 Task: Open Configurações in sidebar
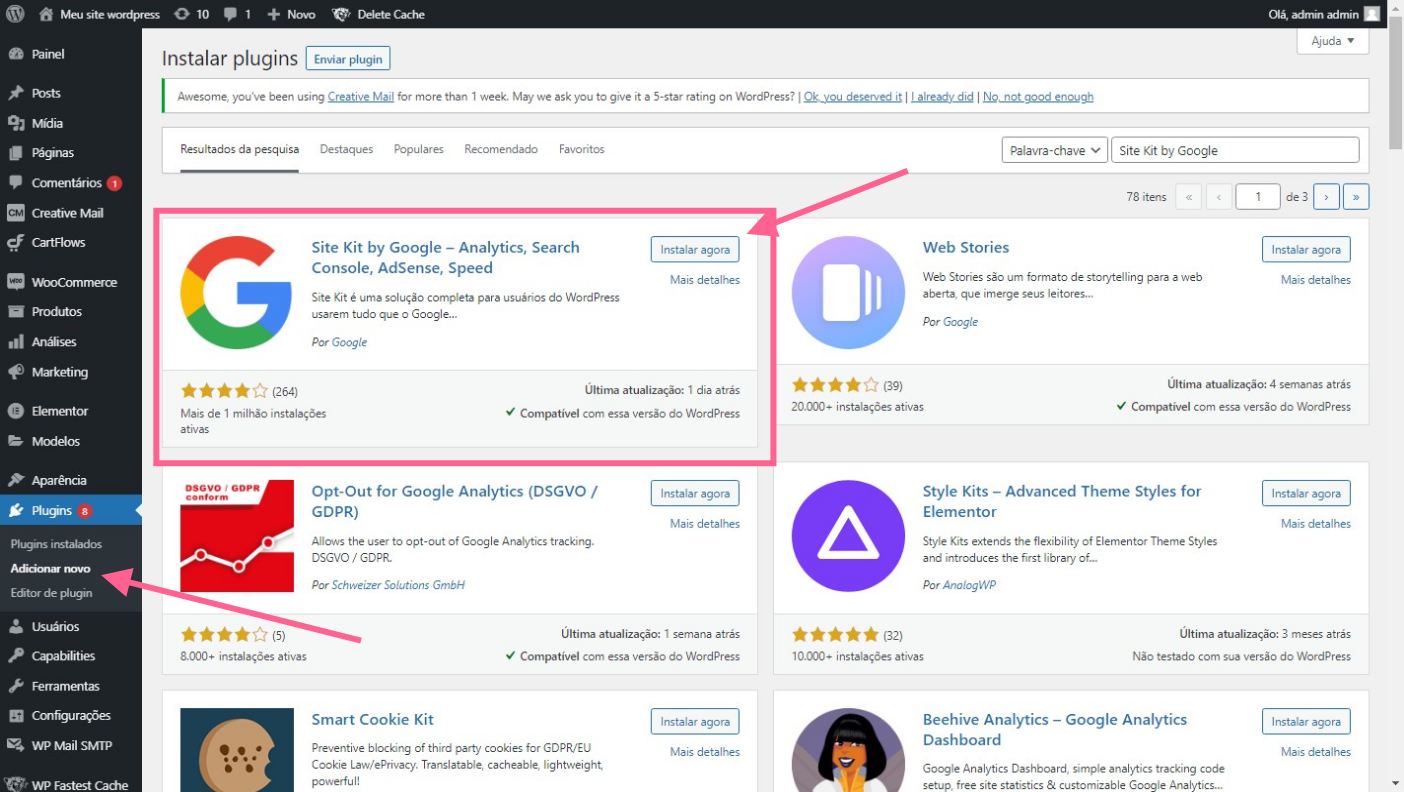[70, 716]
